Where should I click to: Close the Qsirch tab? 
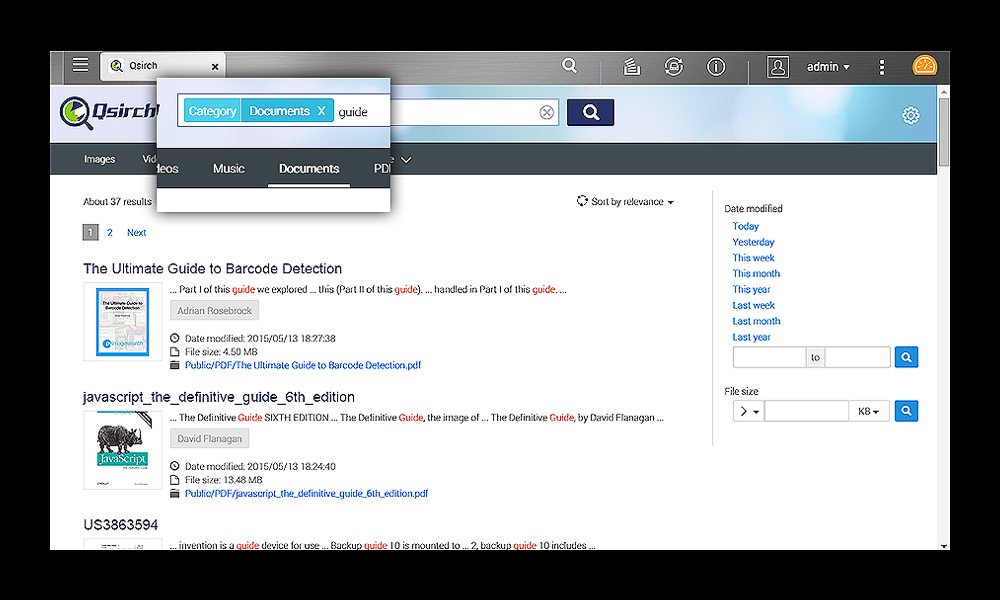(x=215, y=66)
